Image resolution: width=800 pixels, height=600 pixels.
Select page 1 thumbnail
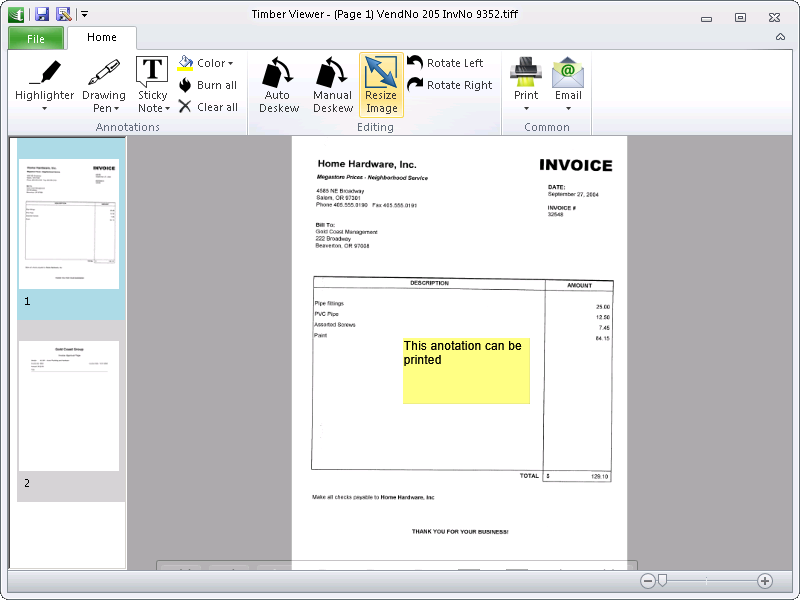point(69,223)
